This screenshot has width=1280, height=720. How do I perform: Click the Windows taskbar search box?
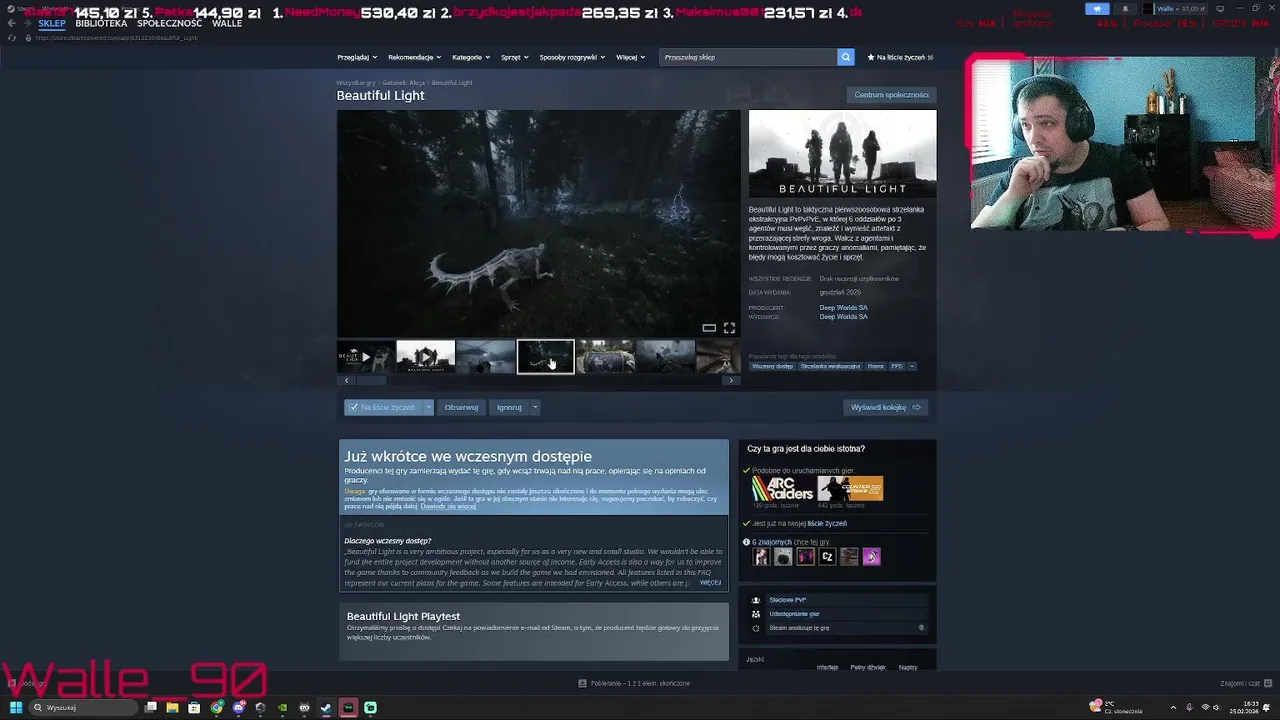(83, 707)
